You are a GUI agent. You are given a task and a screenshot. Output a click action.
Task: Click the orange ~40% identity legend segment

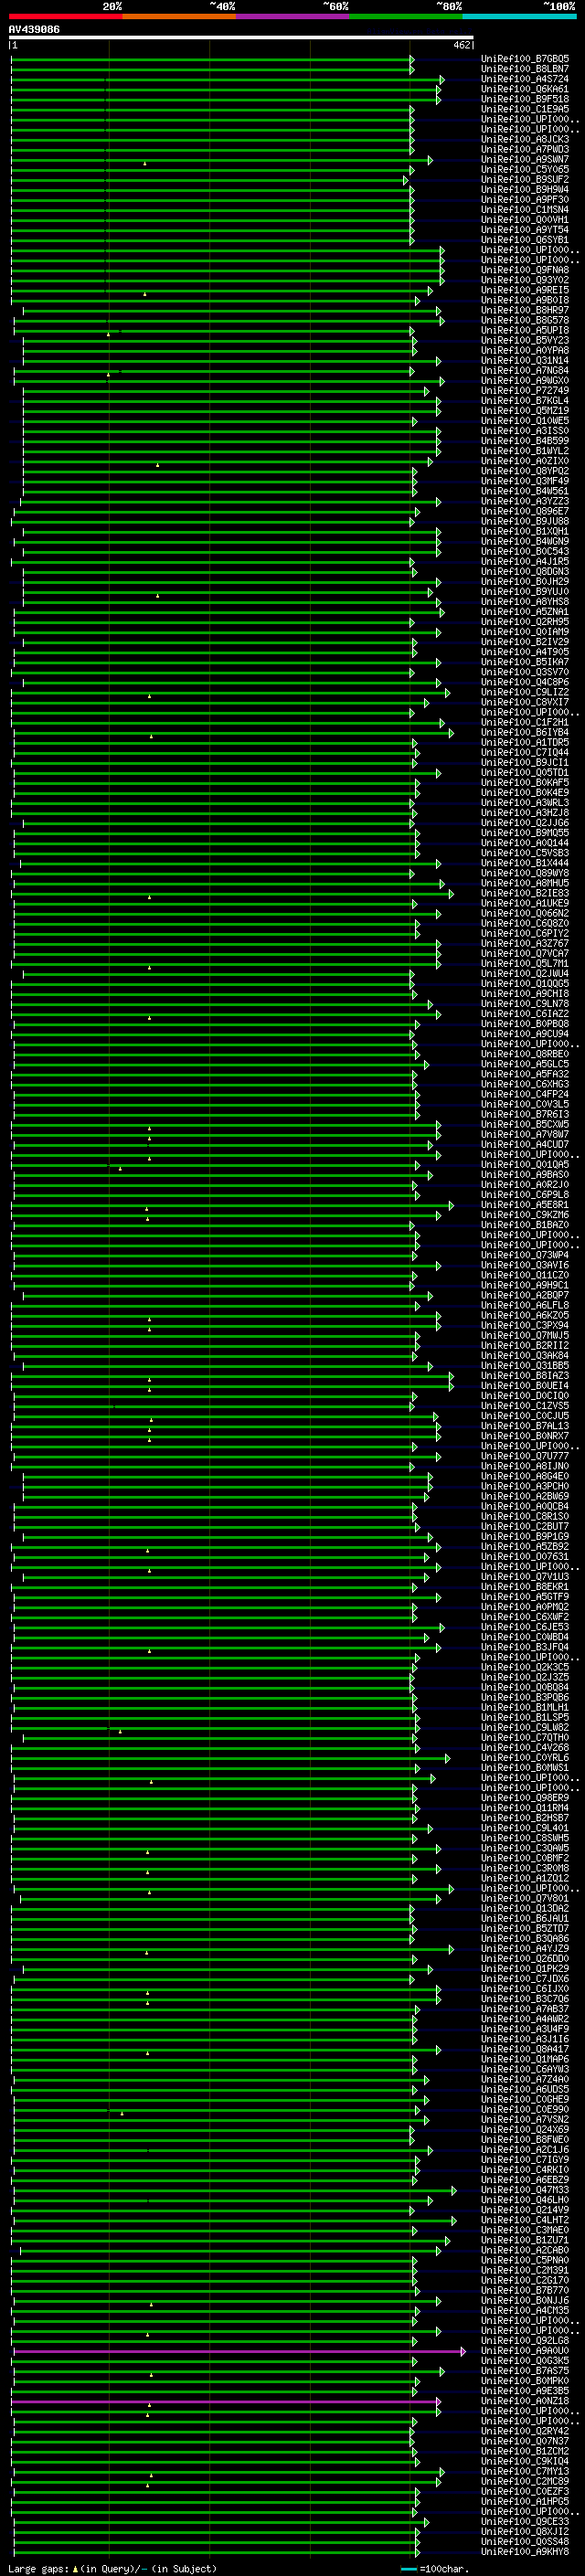179,16
